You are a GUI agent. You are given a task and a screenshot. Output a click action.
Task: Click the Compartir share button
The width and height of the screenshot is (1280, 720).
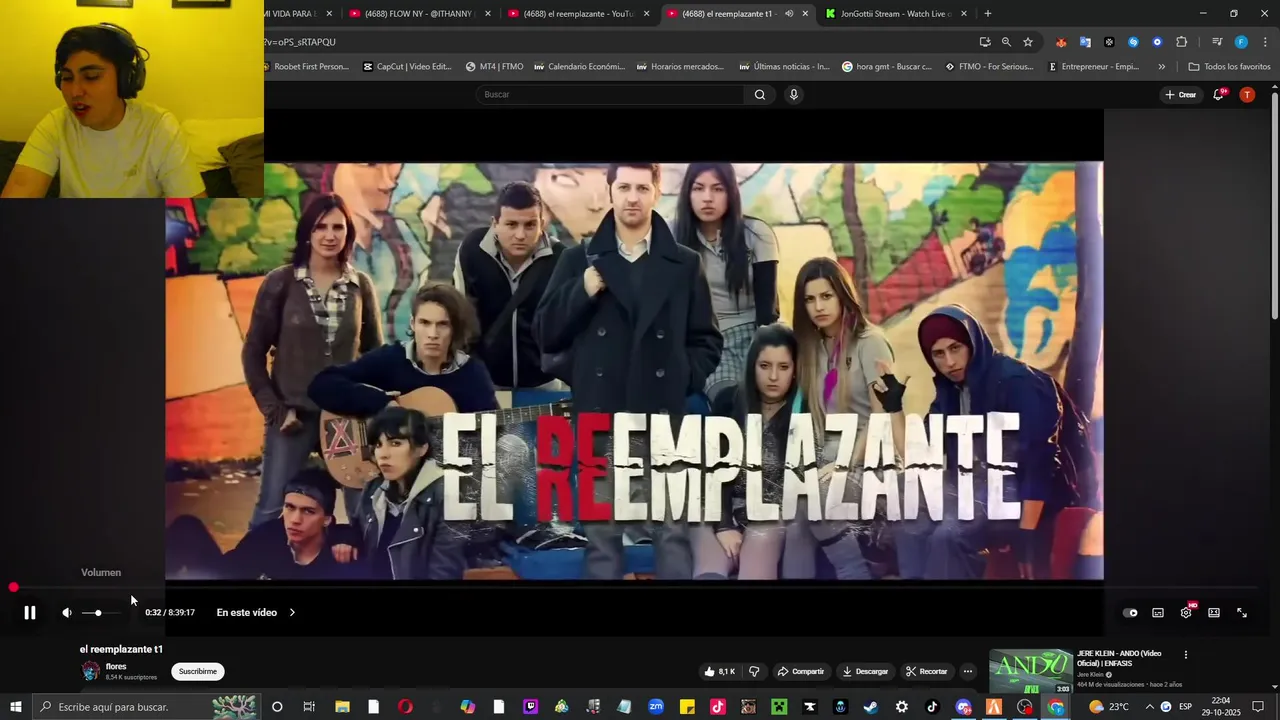click(801, 671)
